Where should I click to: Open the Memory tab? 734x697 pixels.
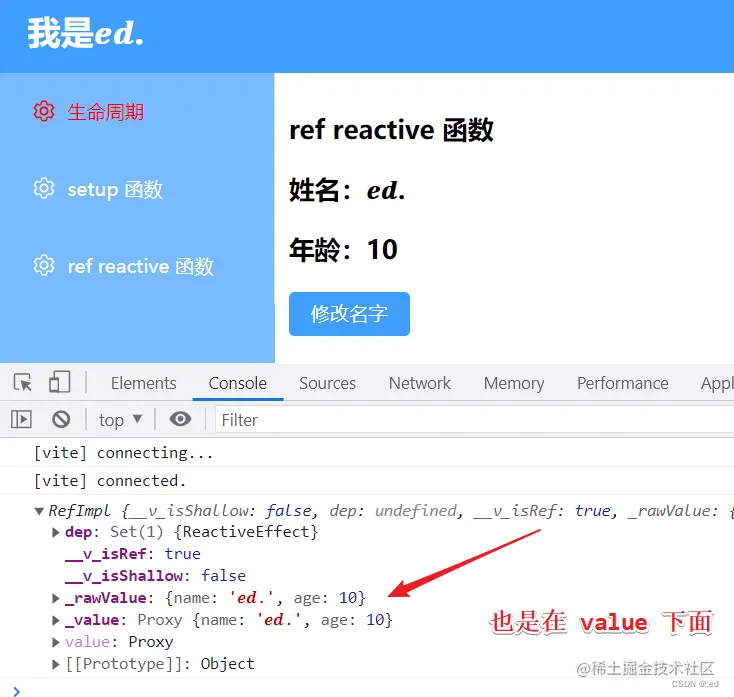tap(514, 383)
